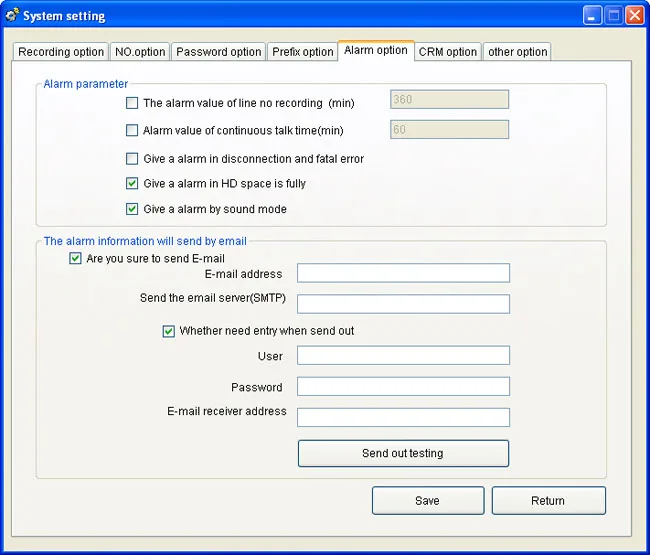This screenshot has height=555, width=650.
Task: Open the CRM option tab
Action: 448,52
